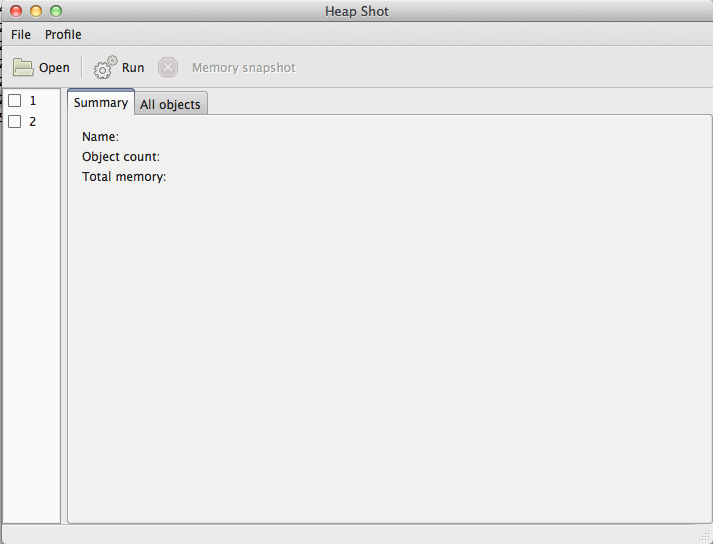Switch to the All objects tab
The image size is (713, 544).
pos(170,104)
